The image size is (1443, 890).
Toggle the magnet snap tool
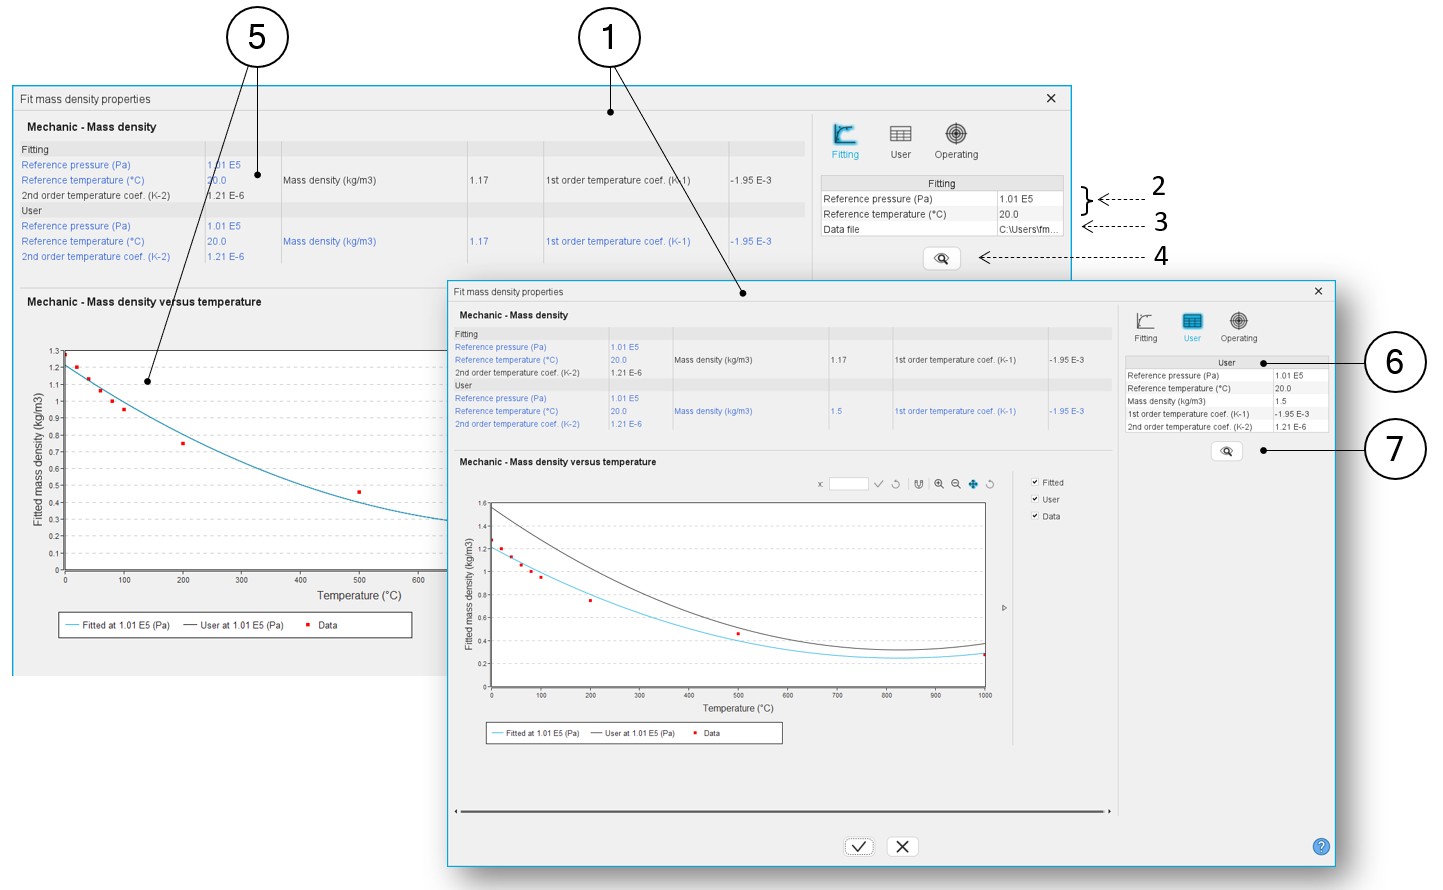coord(919,484)
